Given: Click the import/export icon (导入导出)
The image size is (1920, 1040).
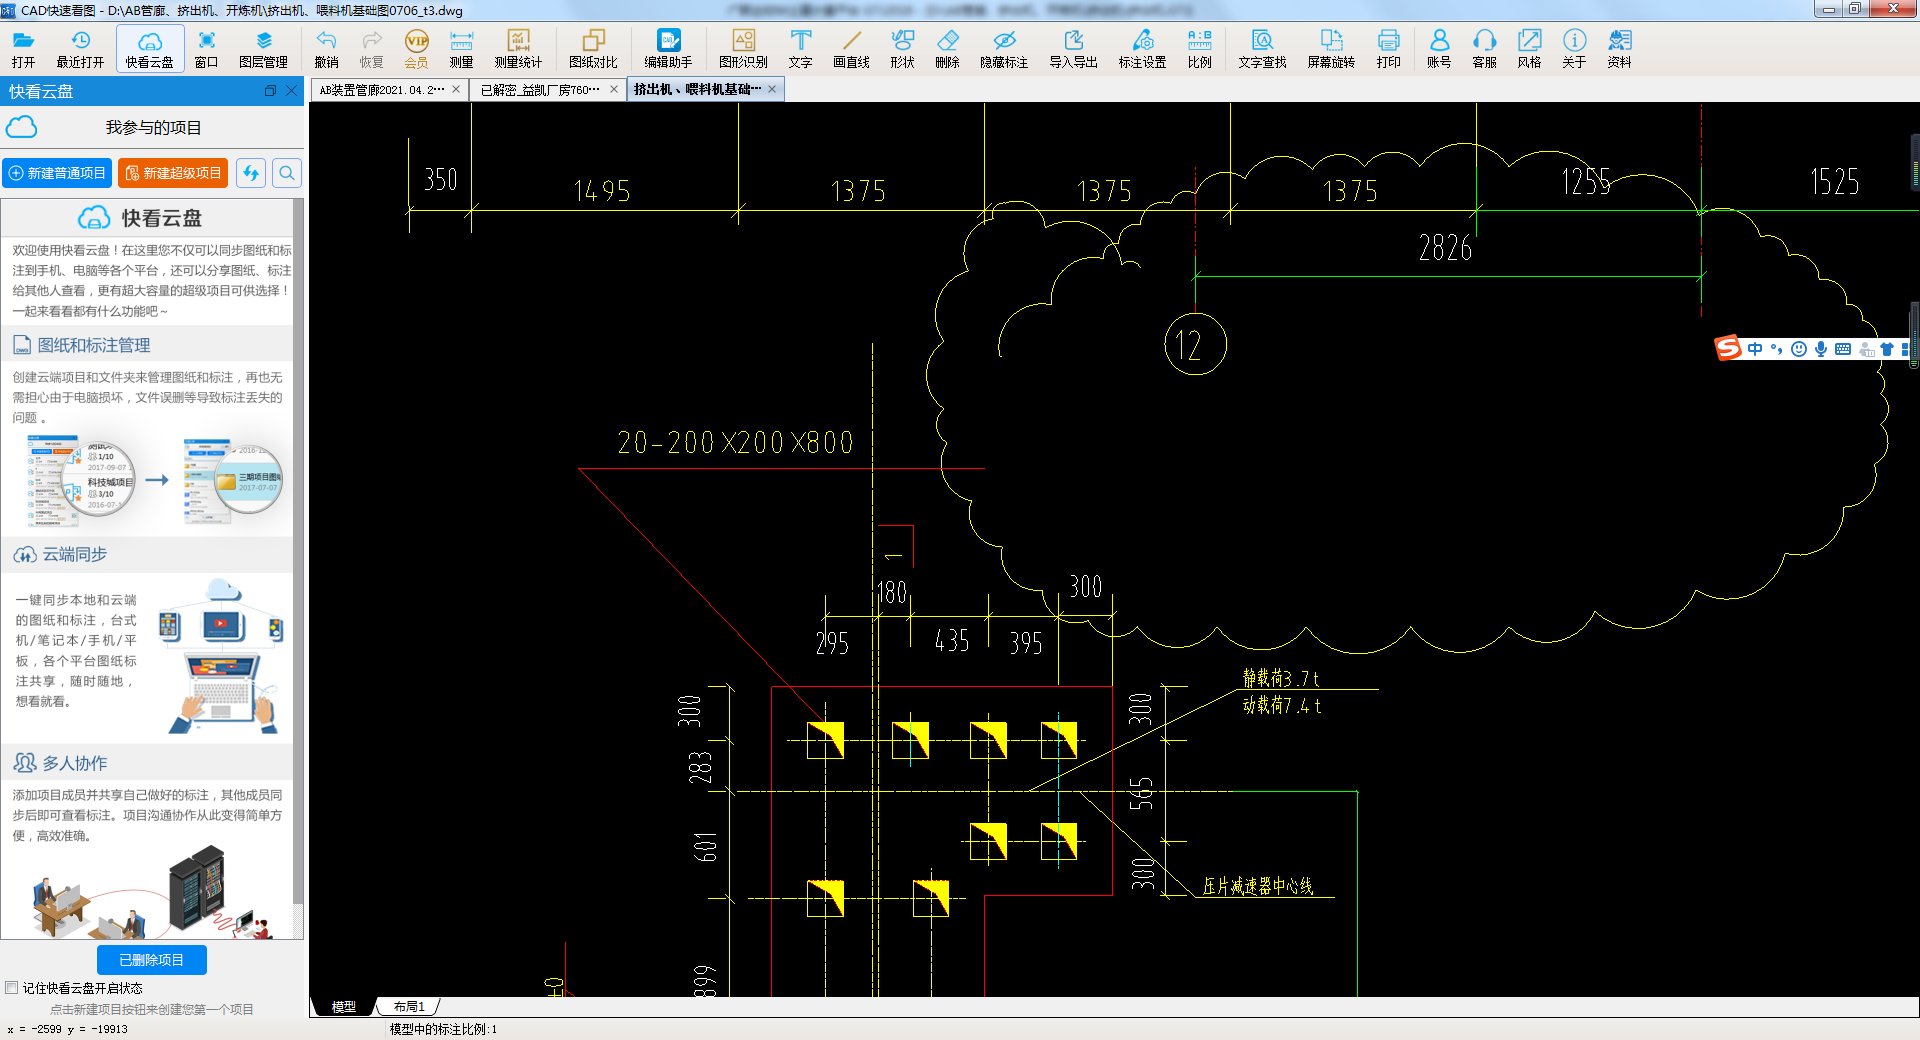Looking at the screenshot, I should tap(1073, 48).
